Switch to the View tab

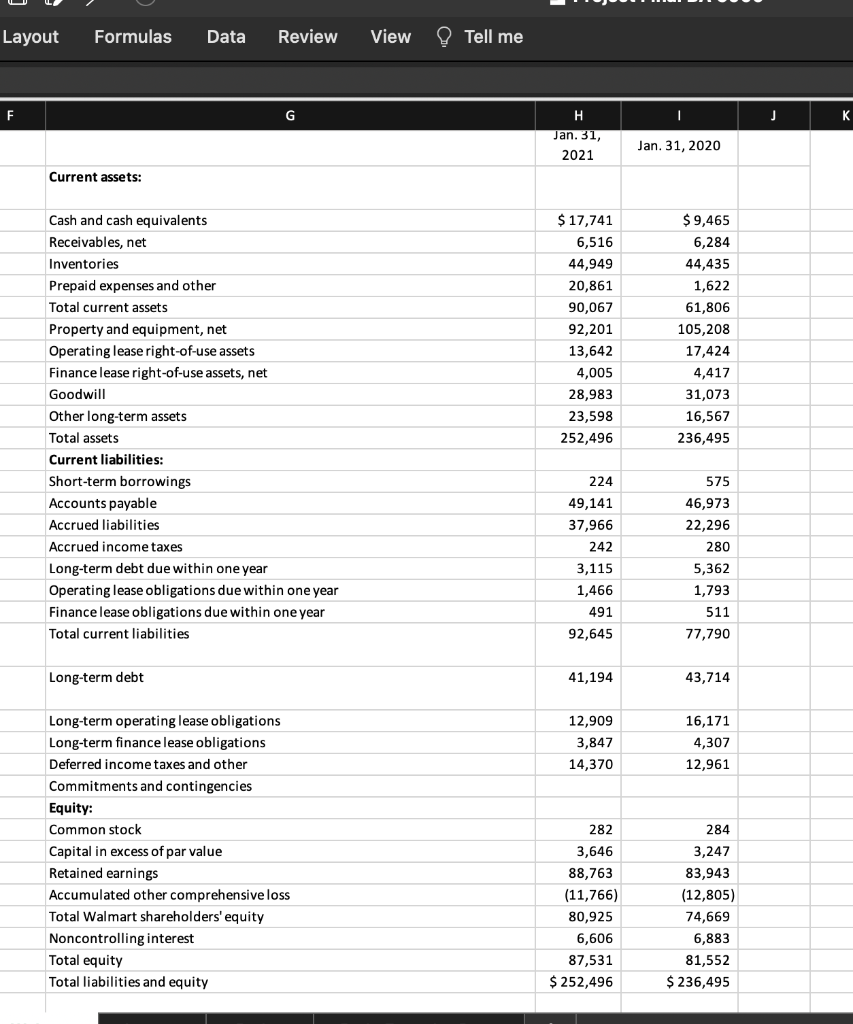(389, 36)
